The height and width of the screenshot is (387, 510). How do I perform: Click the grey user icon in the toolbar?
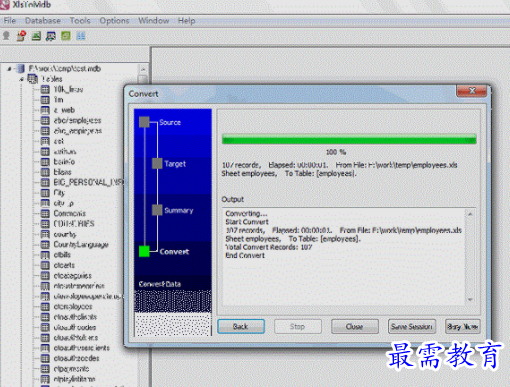6,36
